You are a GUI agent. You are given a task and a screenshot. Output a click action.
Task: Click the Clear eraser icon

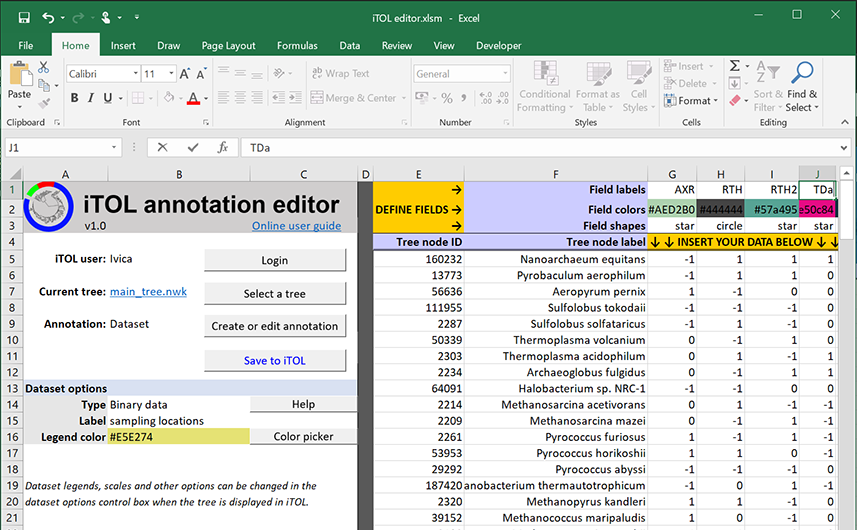pos(735,101)
